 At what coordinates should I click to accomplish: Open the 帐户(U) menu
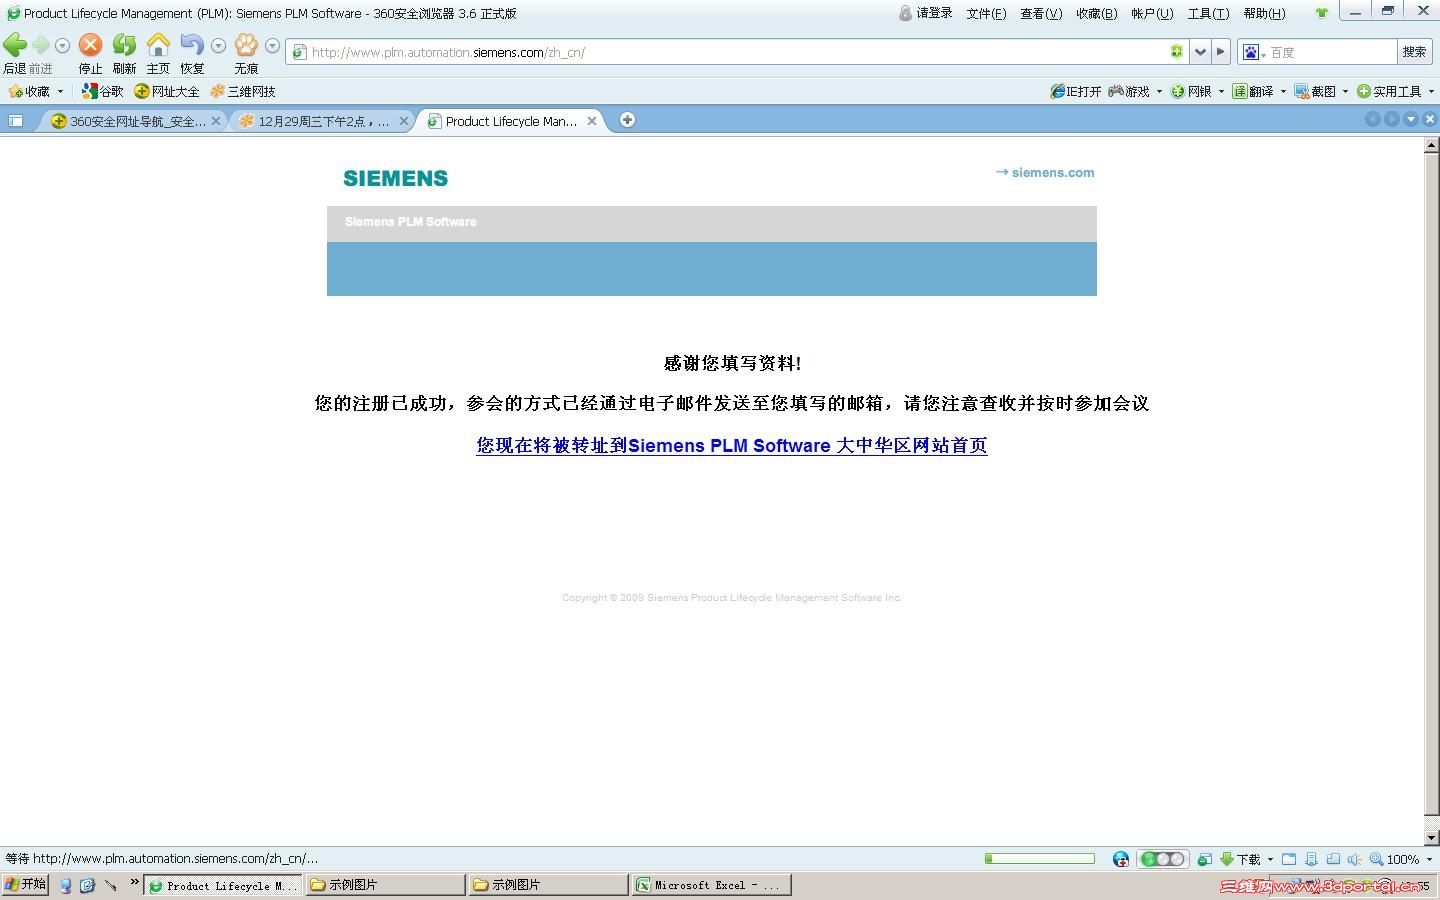[1152, 13]
